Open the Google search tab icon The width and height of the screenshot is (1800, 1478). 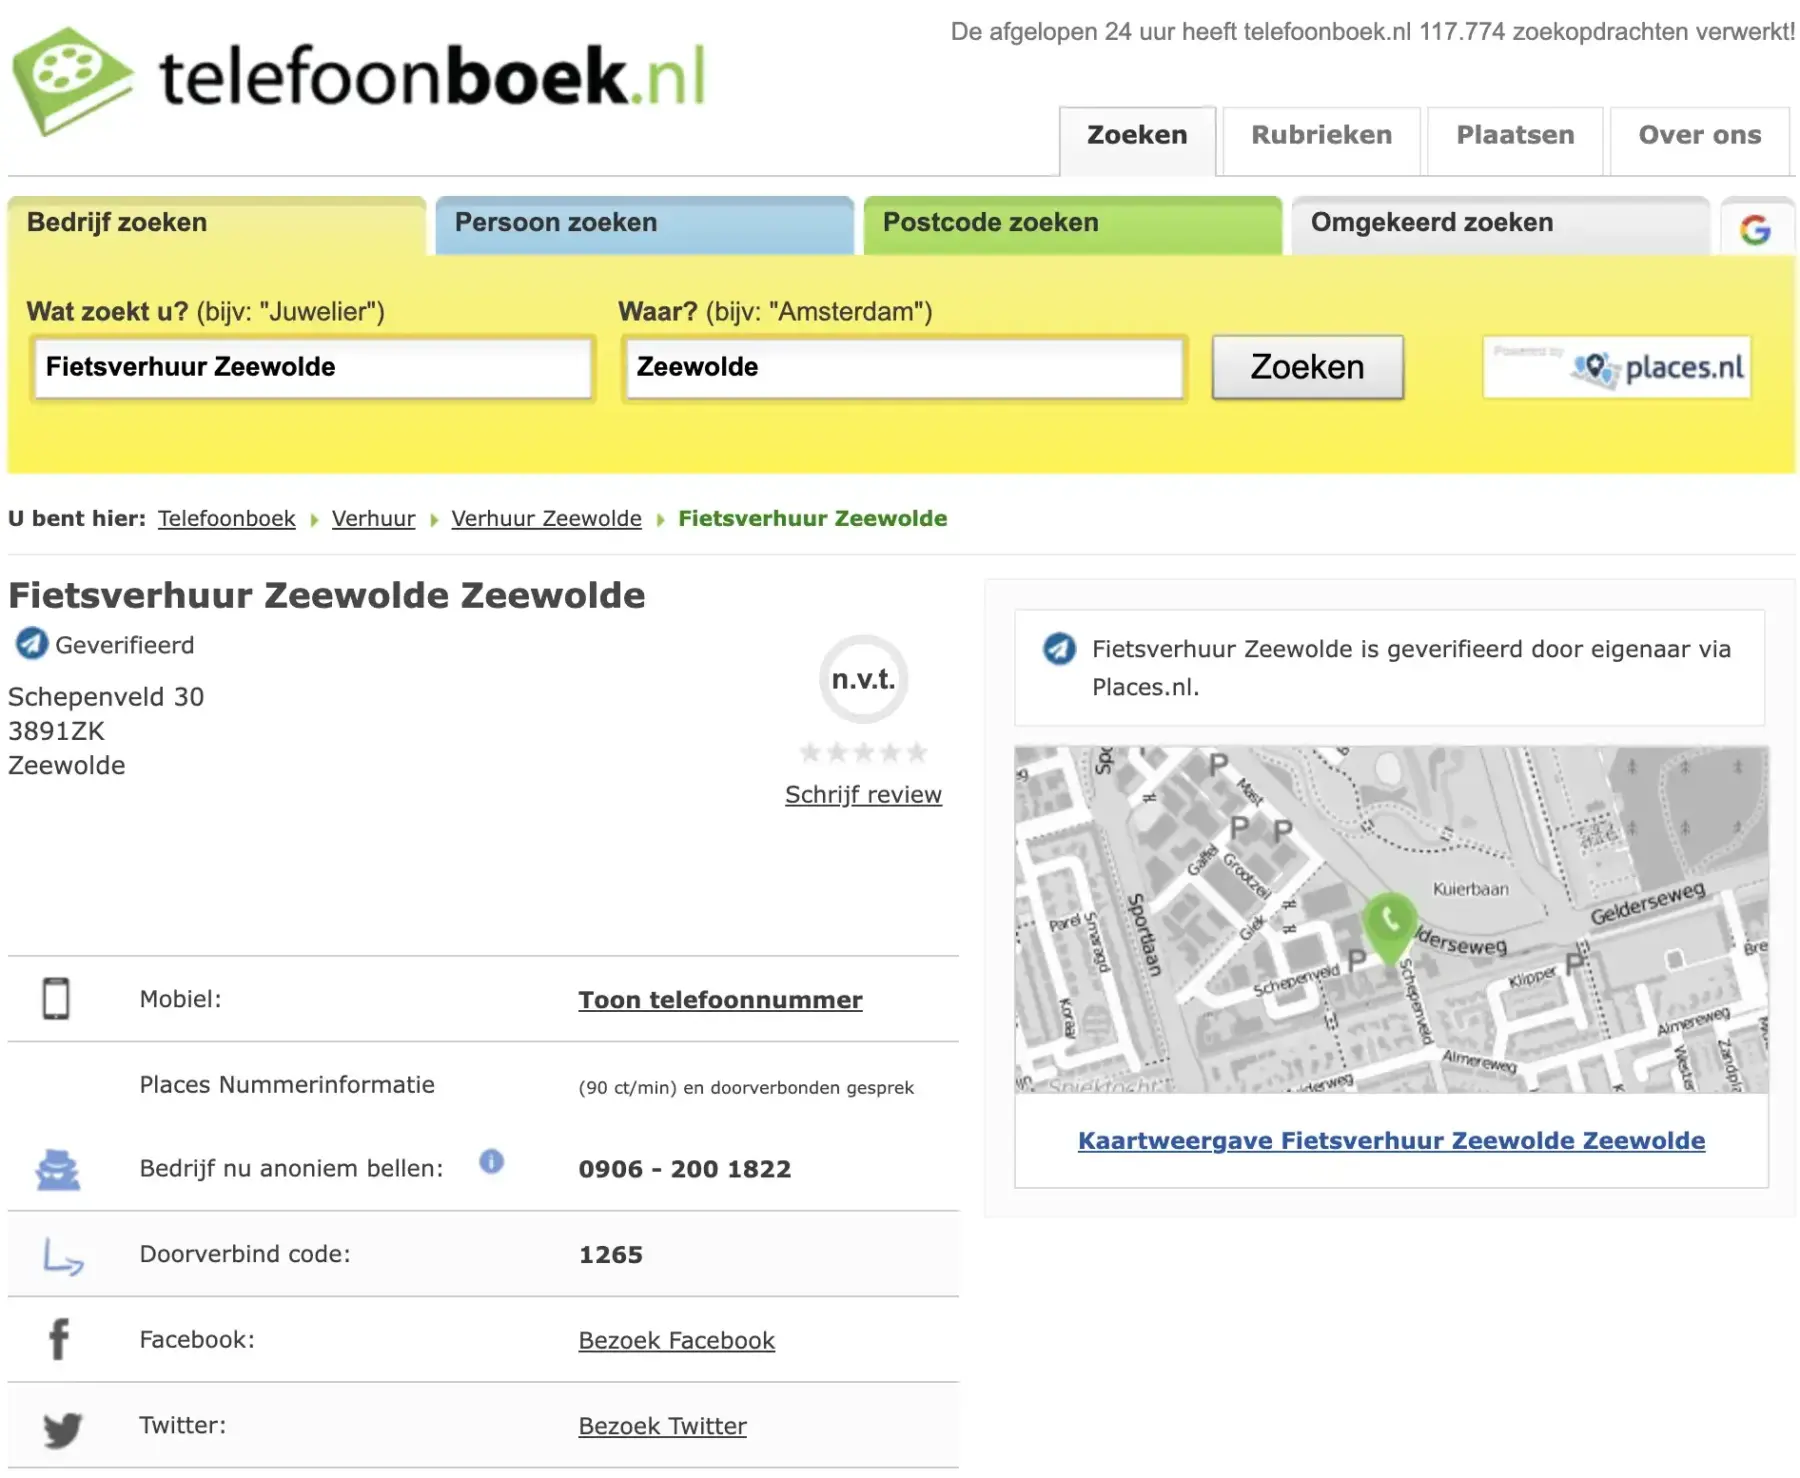pos(1755,229)
